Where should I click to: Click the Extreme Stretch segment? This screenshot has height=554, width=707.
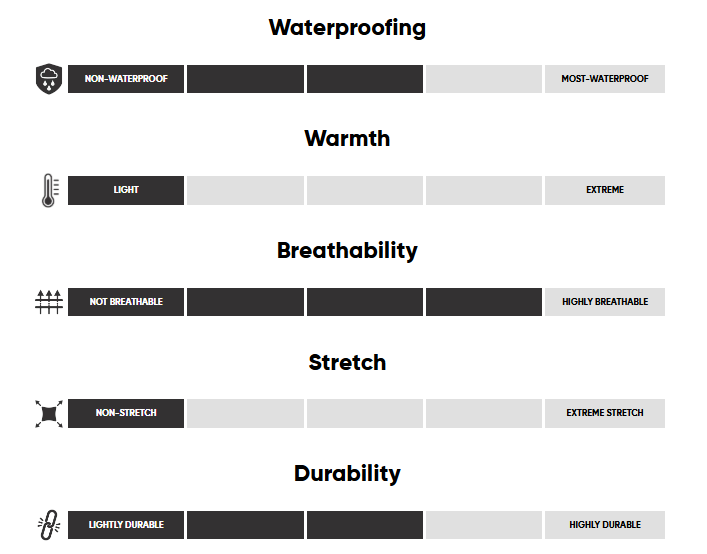point(605,413)
